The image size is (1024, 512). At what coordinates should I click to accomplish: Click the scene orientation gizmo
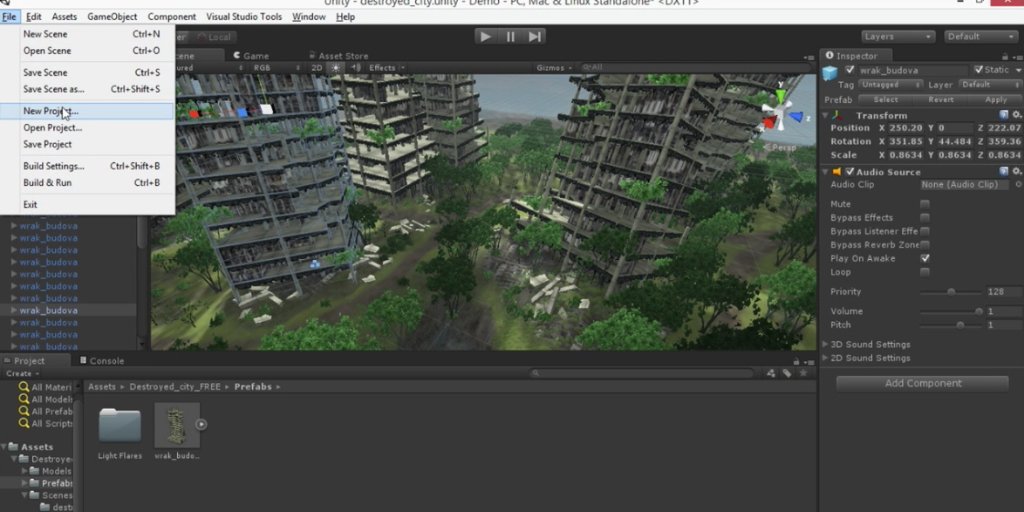pyautogui.click(x=780, y=115)
